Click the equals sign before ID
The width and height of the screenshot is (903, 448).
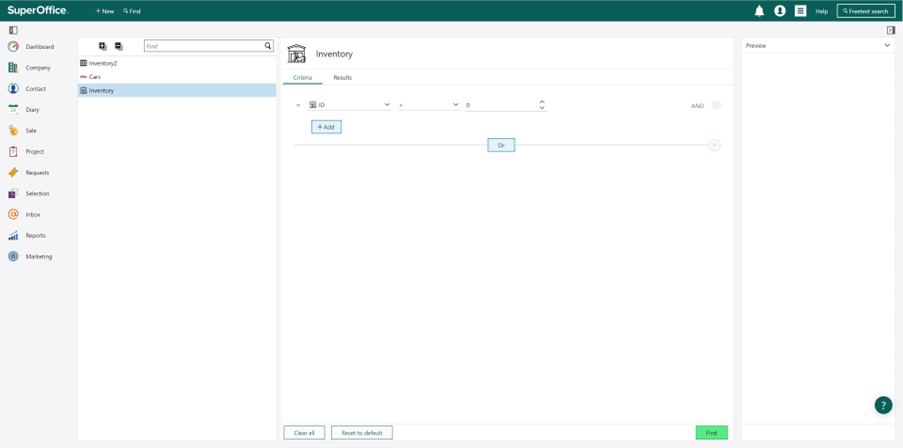click(x=298, y=105)
